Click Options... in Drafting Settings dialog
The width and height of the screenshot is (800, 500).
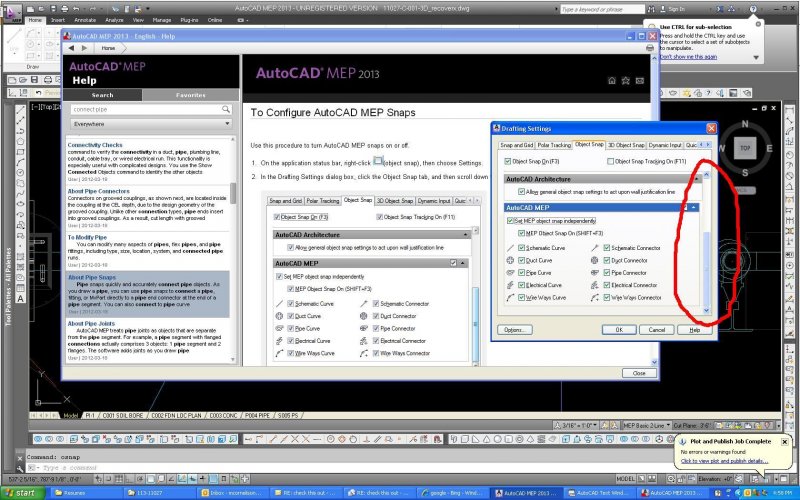[514, 330]
